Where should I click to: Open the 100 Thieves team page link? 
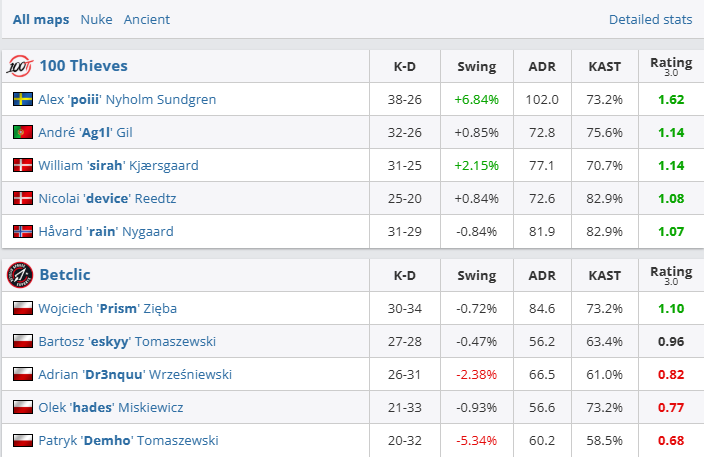(83, 66)
